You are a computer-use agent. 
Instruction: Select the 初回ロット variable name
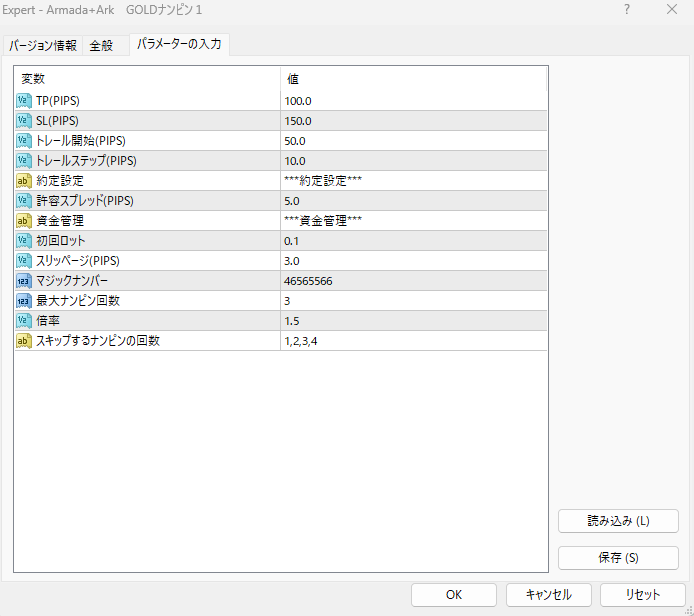tap(61, 241)
